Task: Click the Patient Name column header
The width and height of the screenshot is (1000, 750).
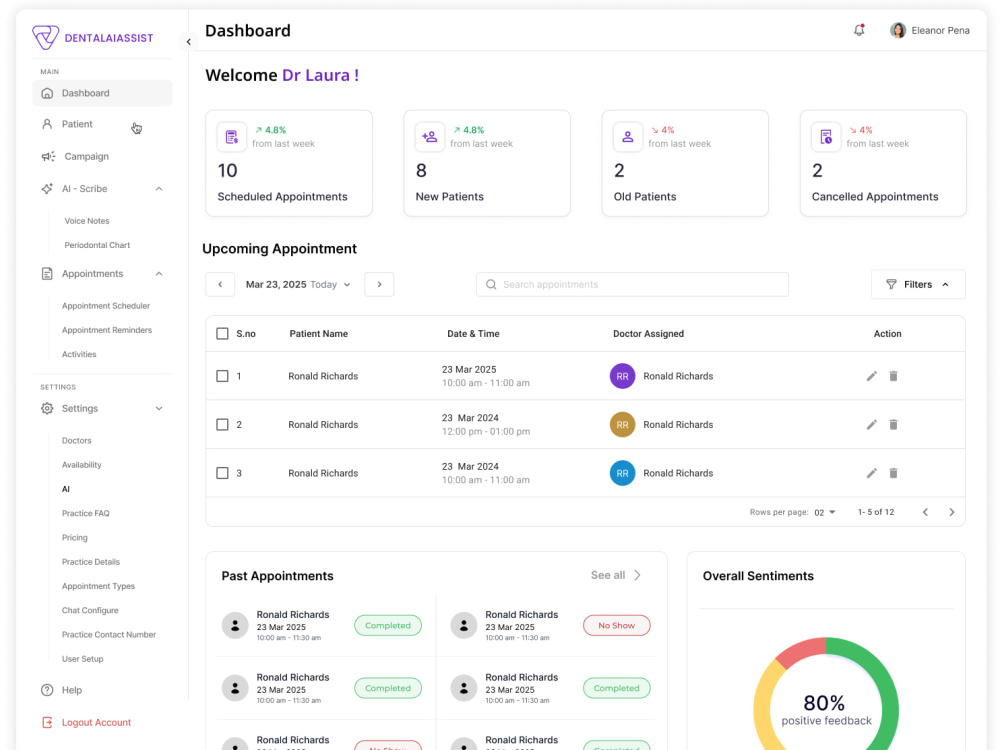Action: [318, 334]
